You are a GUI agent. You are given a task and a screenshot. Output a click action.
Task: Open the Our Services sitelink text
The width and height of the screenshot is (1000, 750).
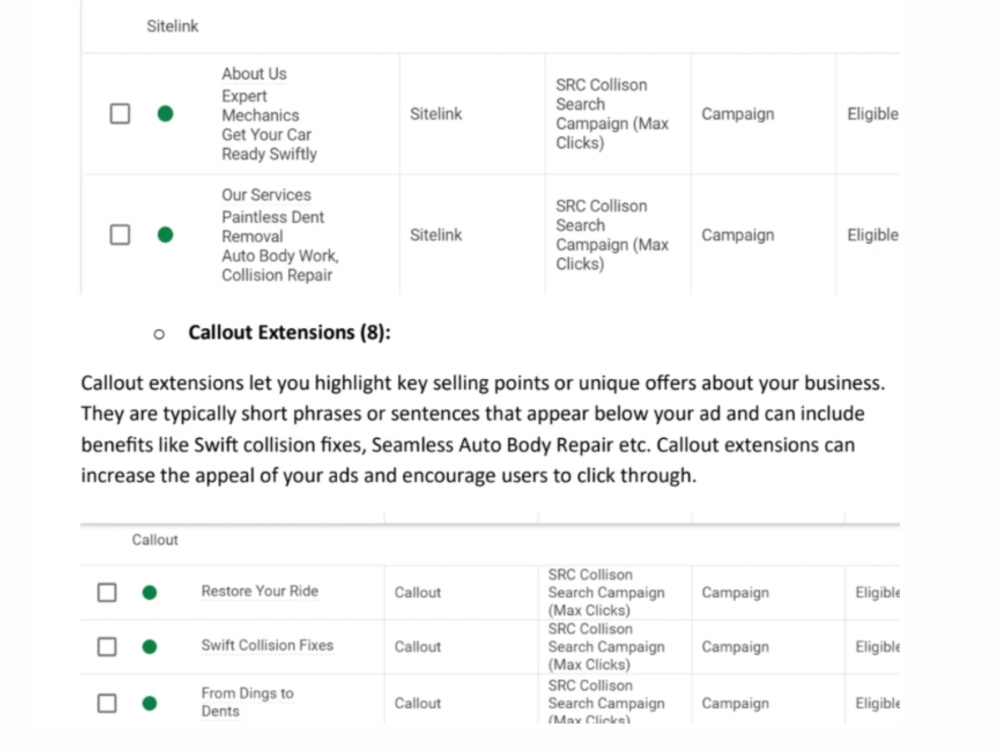267,195
